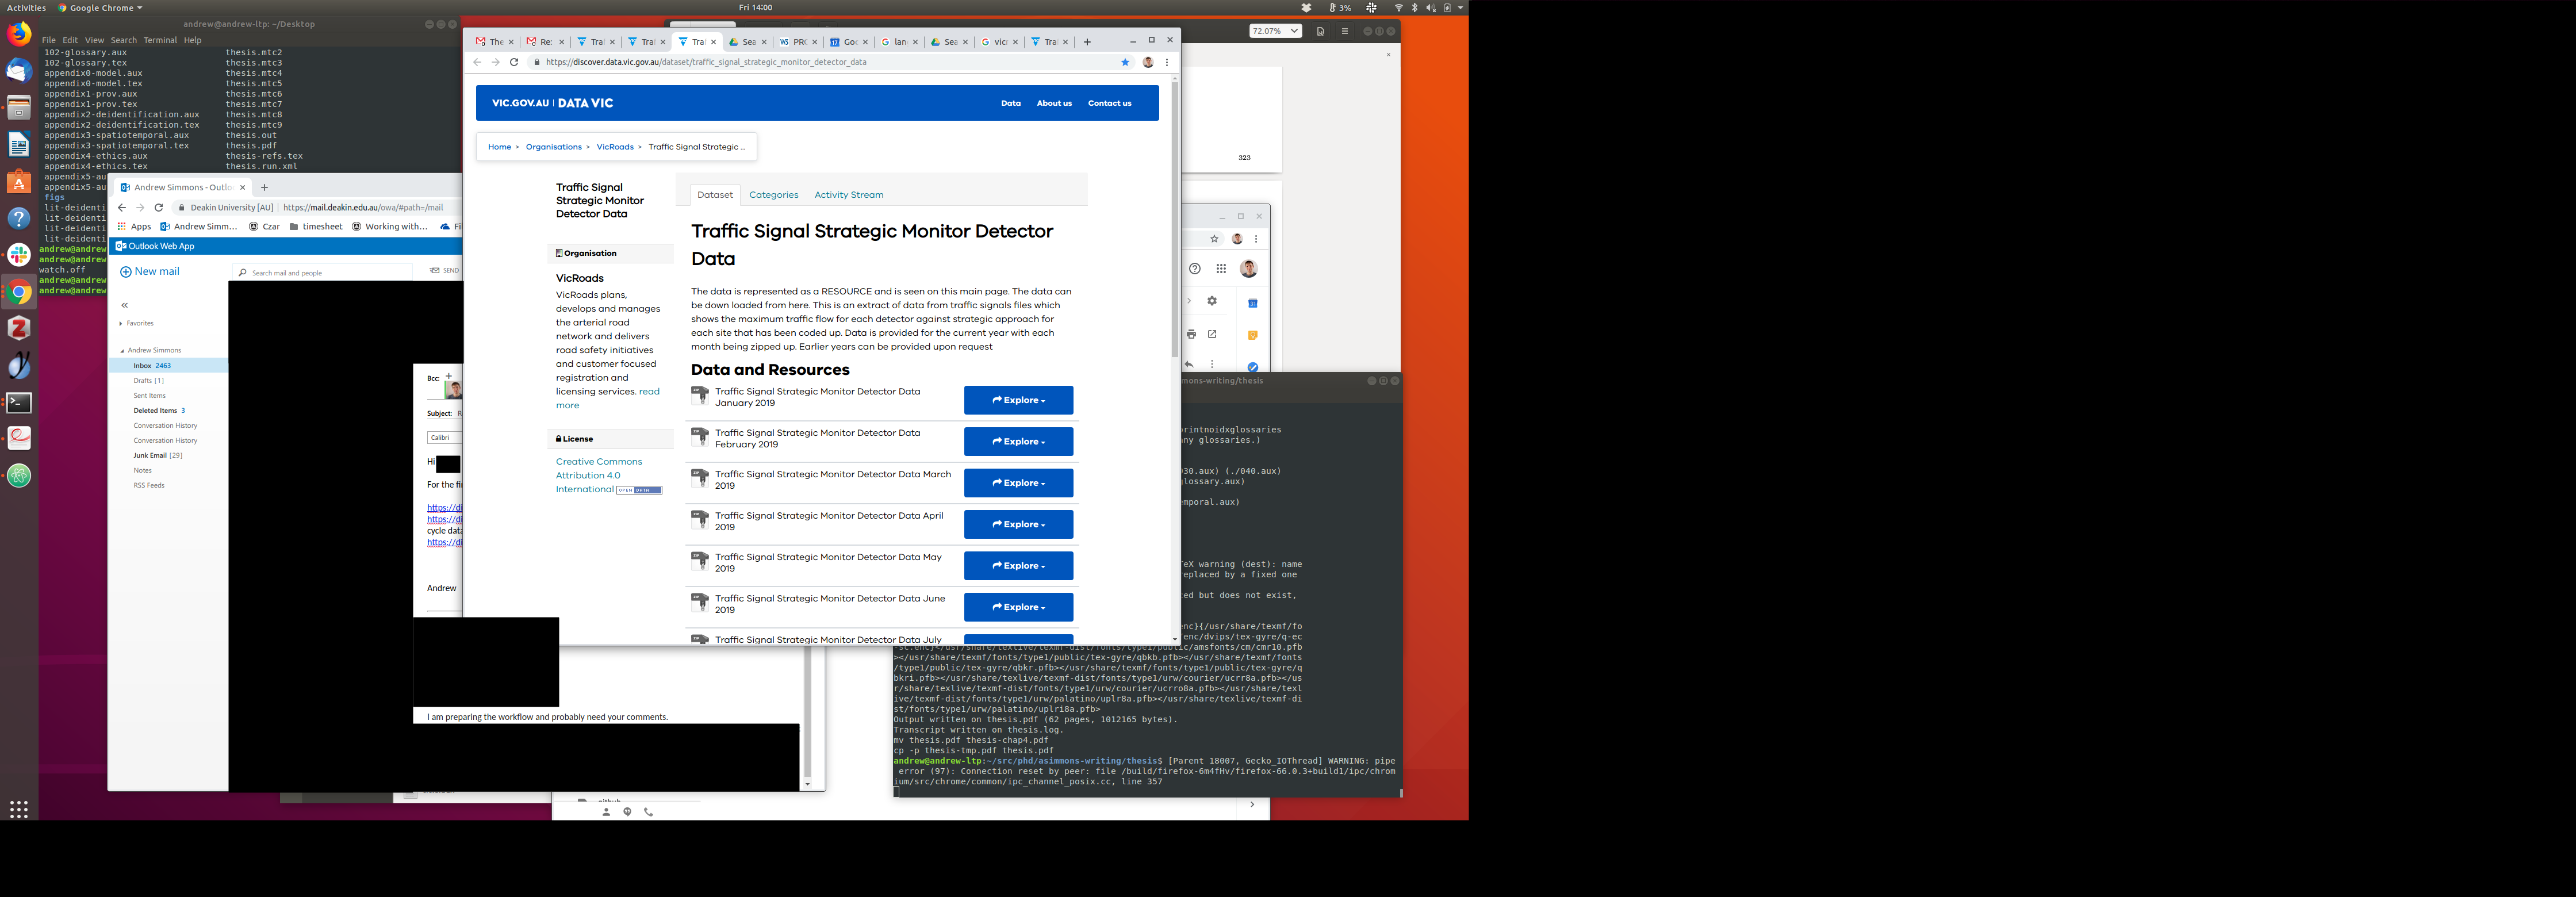Click the bookmark star in Chrome address bar
The image size is (2576, 897).
(1125, 62)
